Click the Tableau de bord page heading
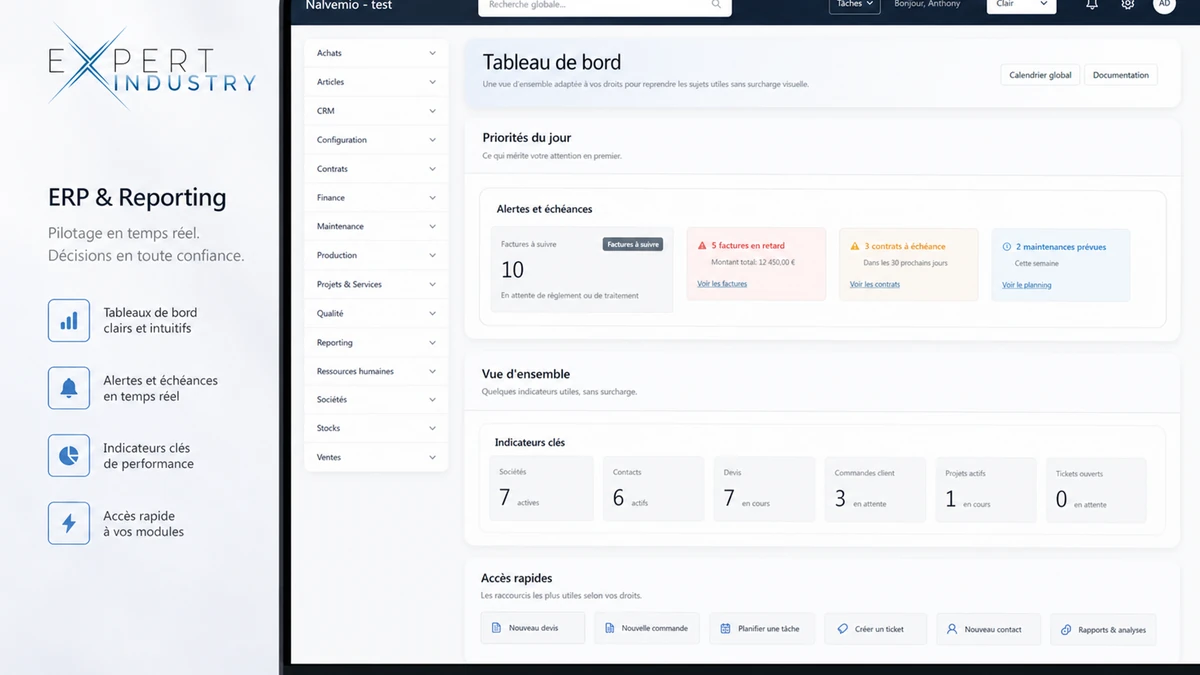The width and height of the screenshot is (1200, 675). tap(552, 63)
